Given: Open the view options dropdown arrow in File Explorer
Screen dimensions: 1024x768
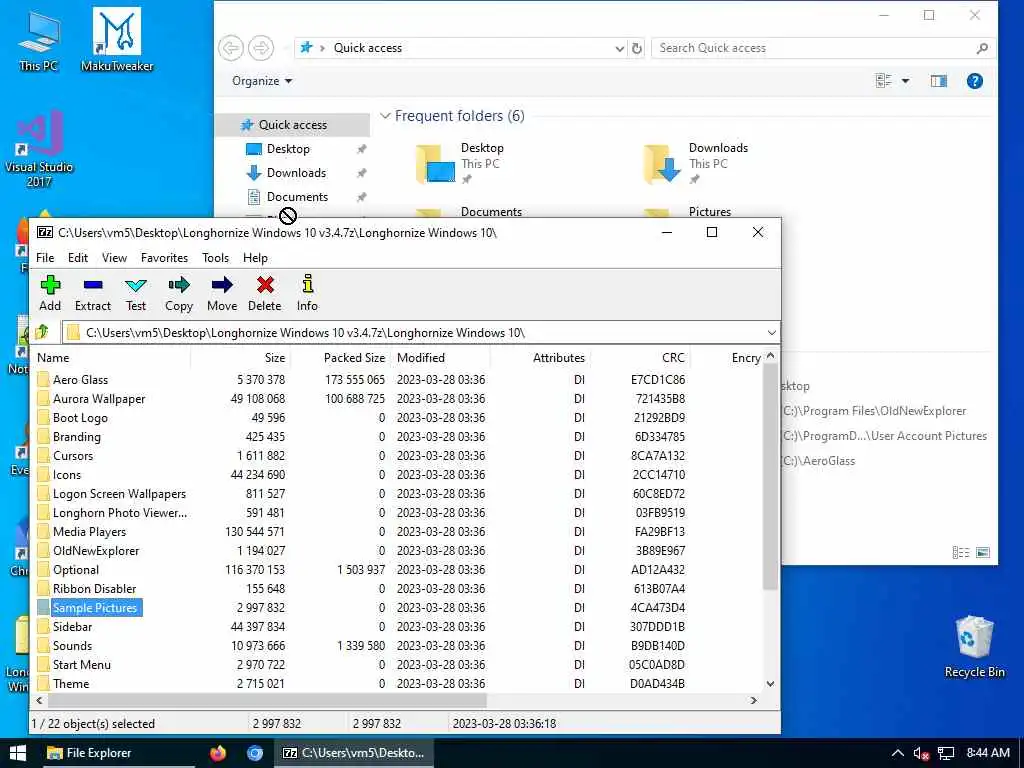Looking at the screenshot, I should click(905, 81).
